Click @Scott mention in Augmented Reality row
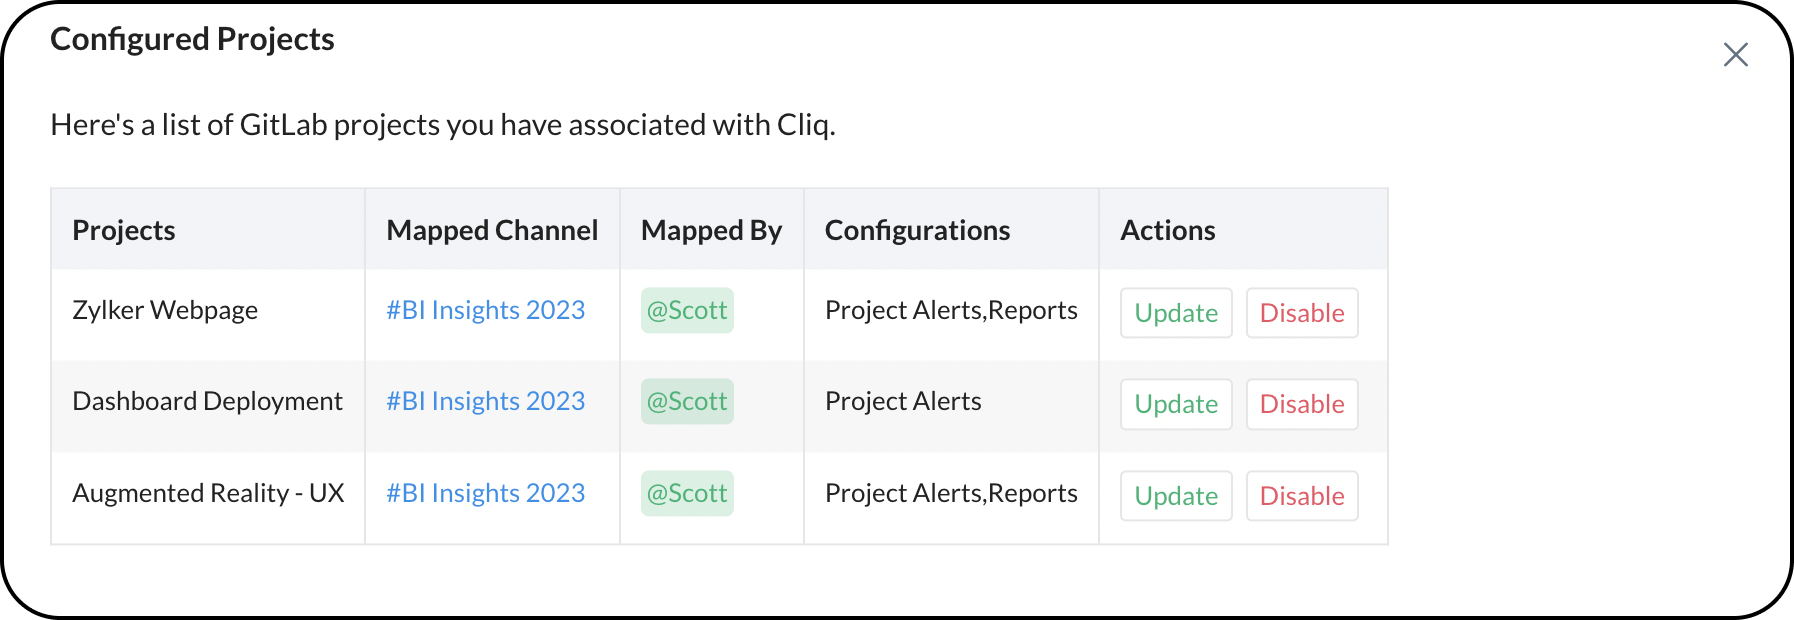This screenshot has height=620, width=1794. [x=687, y=493]
